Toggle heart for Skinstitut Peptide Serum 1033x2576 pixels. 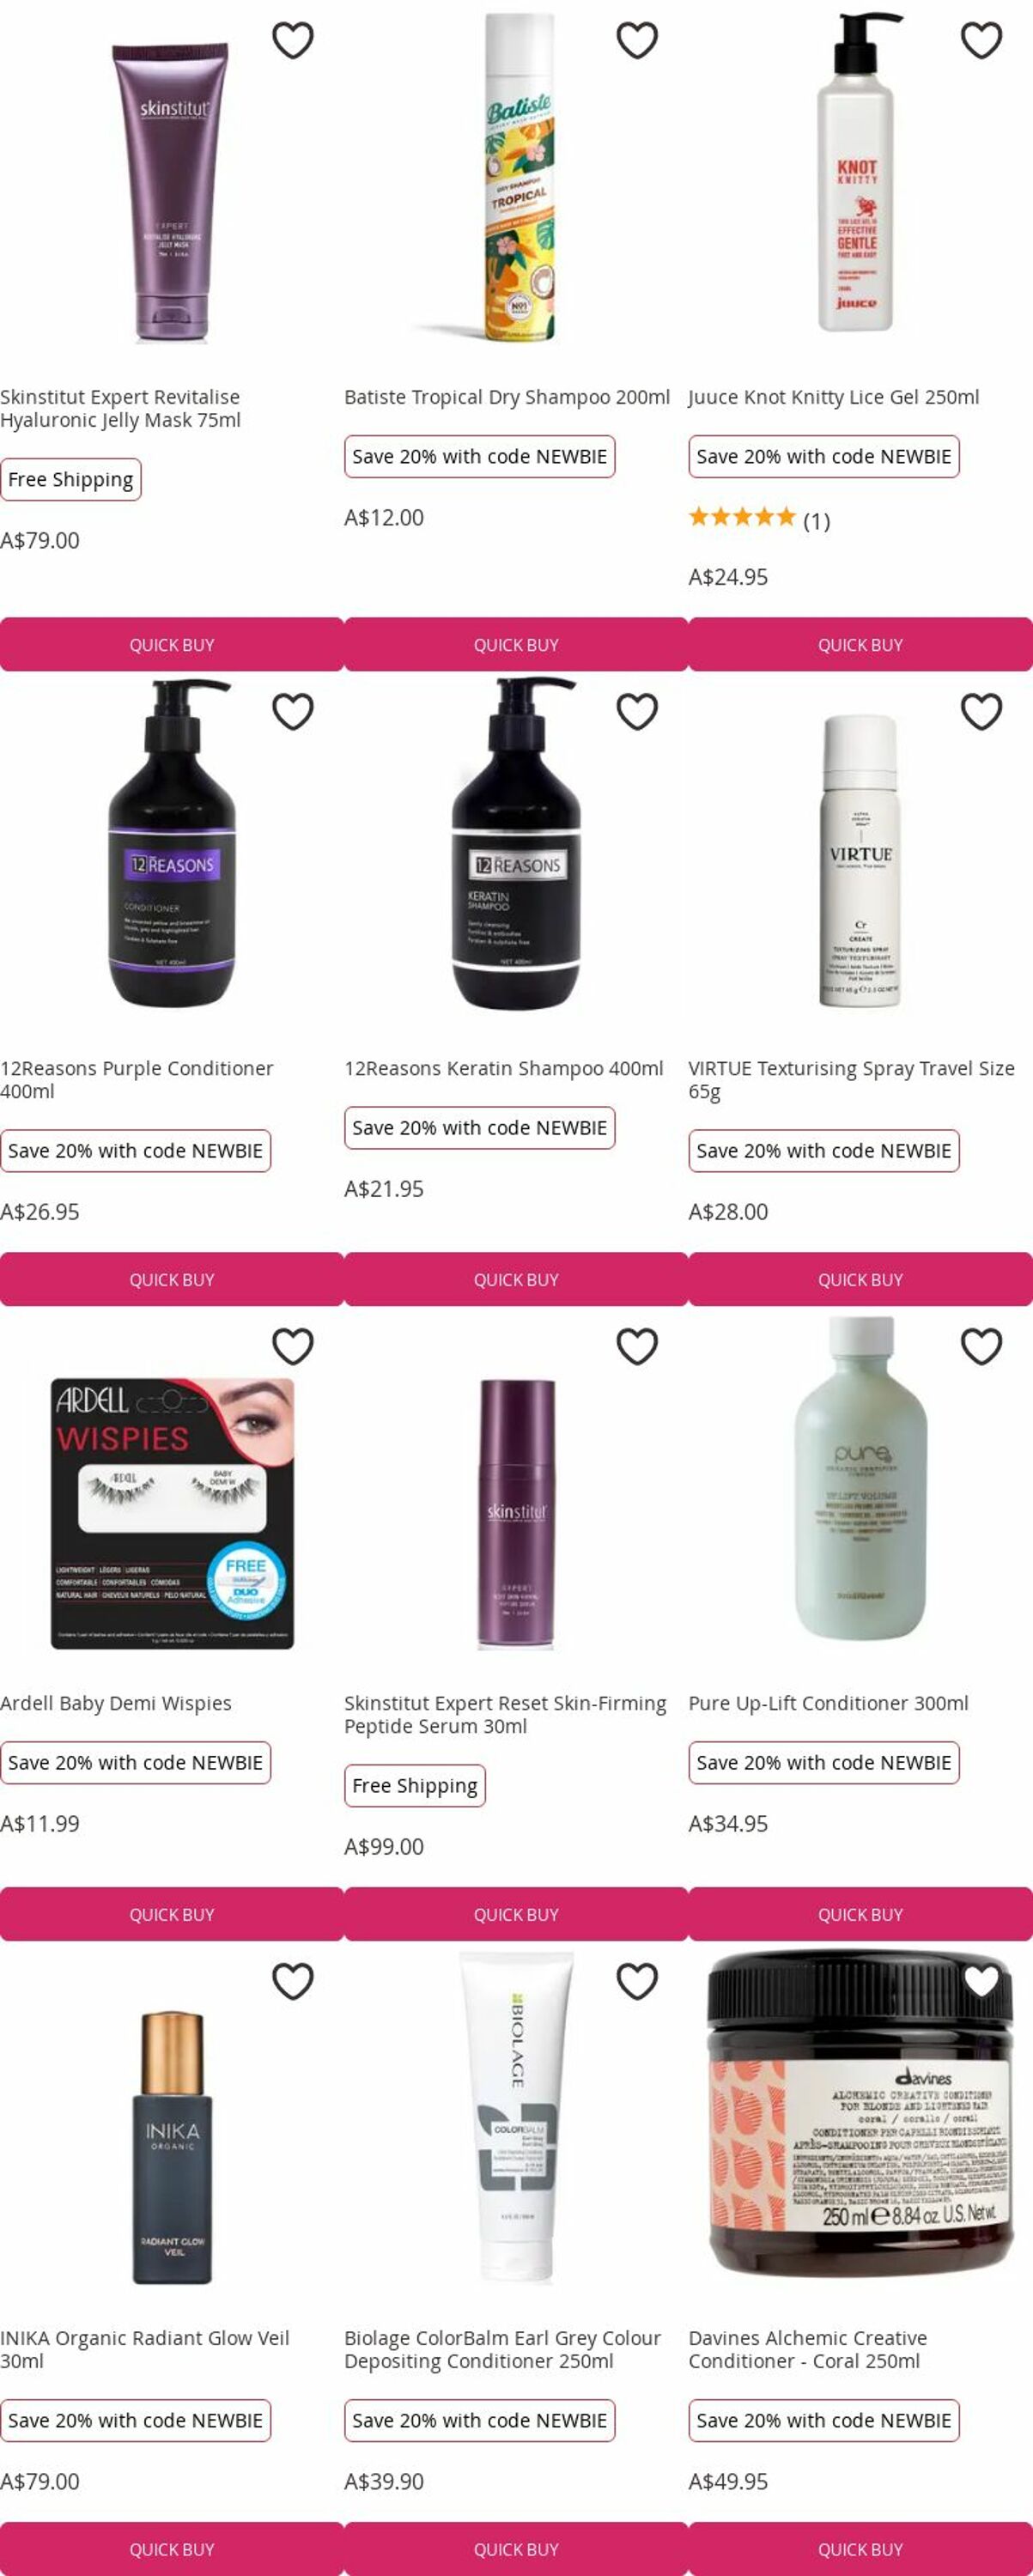click(x=637, y=1347)
